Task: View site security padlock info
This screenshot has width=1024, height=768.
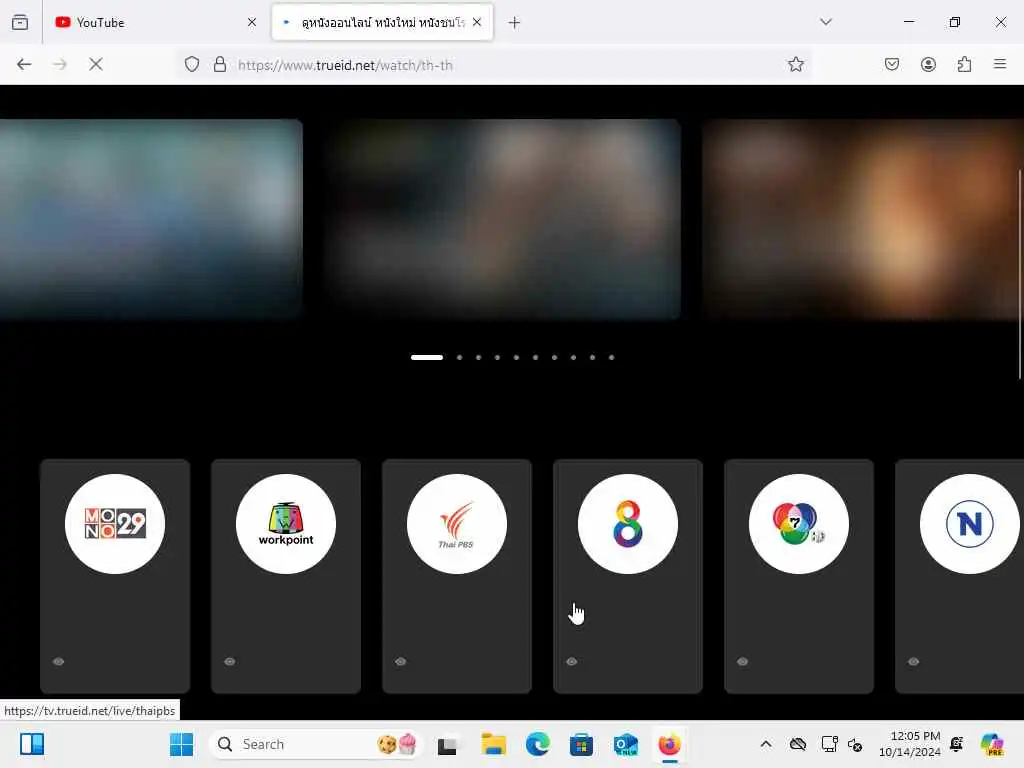Action: (220, 64)
